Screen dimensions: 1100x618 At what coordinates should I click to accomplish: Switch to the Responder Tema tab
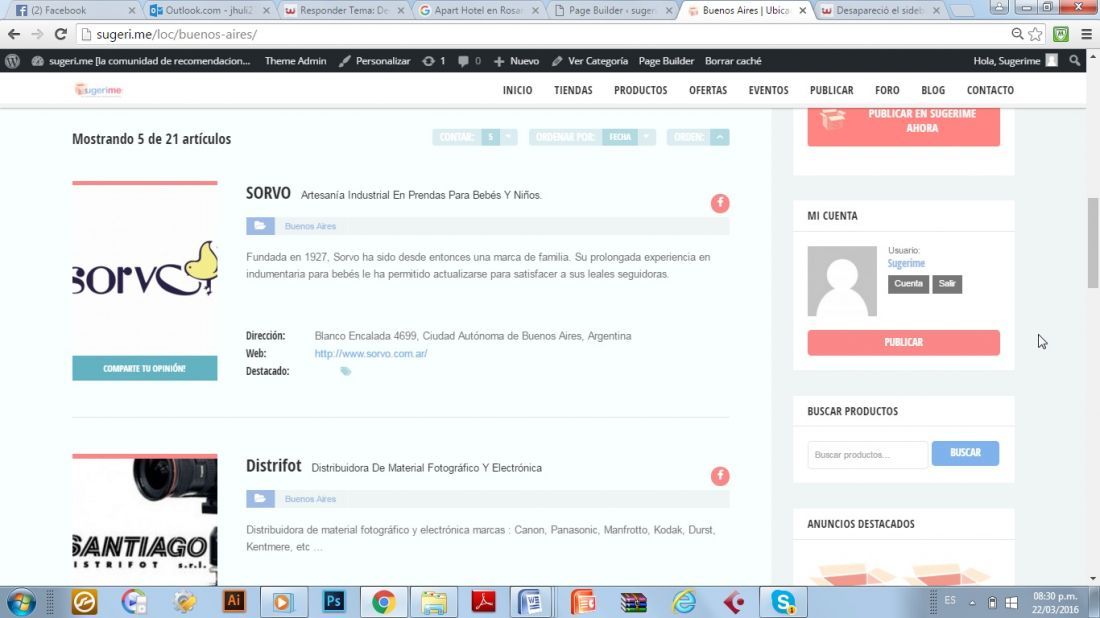tap(344, 11)
